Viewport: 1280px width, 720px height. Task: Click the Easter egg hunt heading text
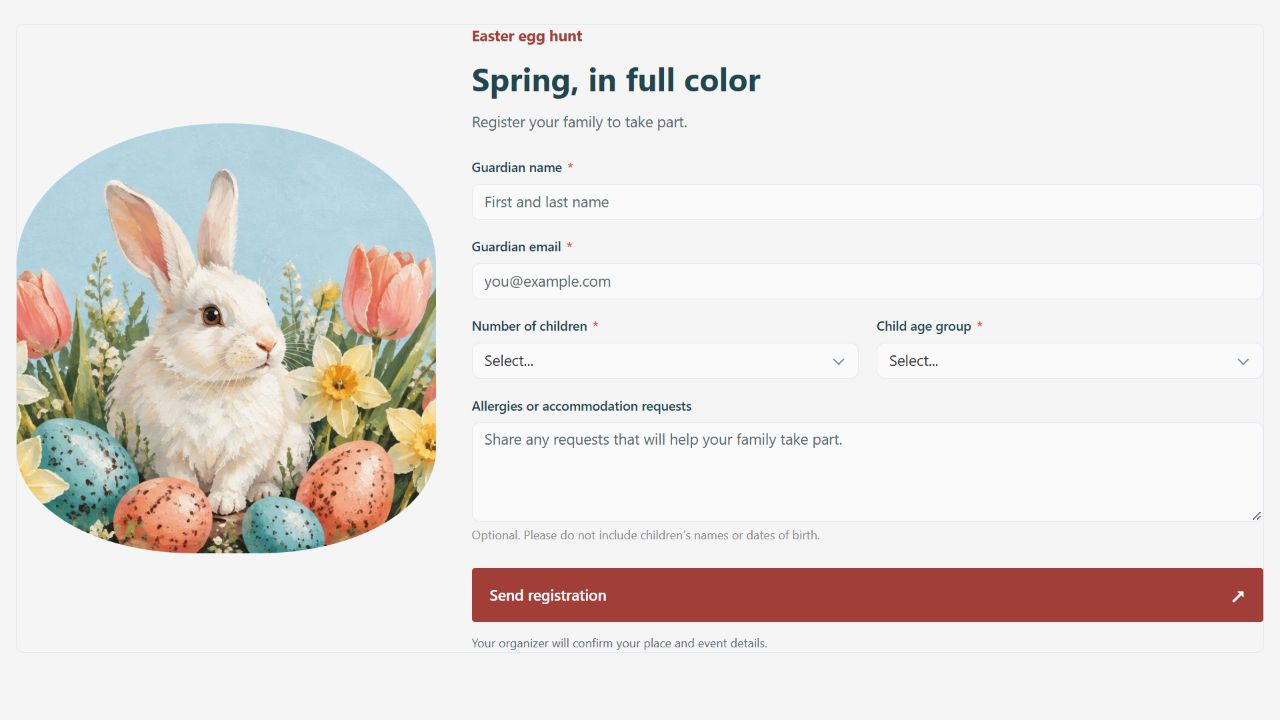pos(527,36)
